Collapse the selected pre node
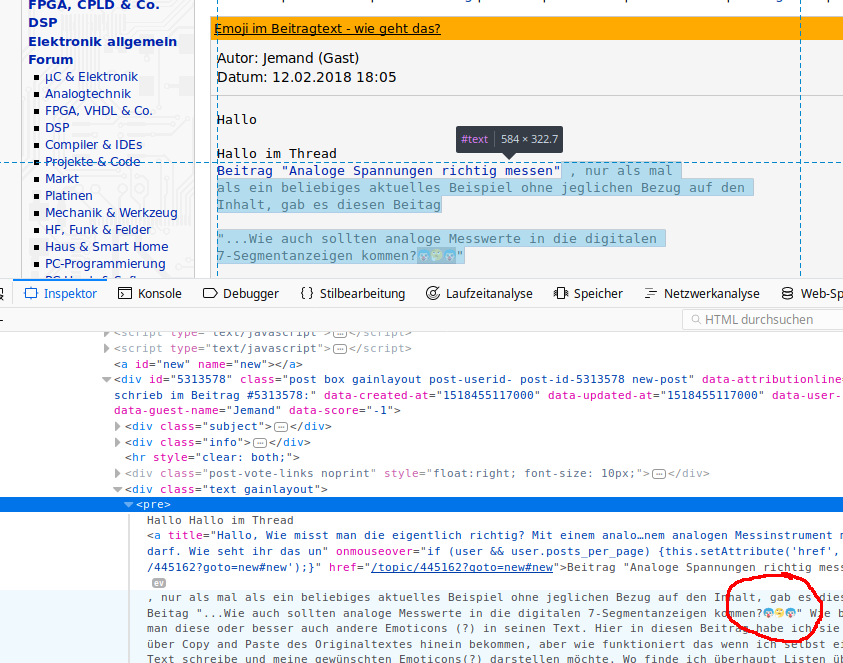The image size is (843, 663). pos(128,504)
